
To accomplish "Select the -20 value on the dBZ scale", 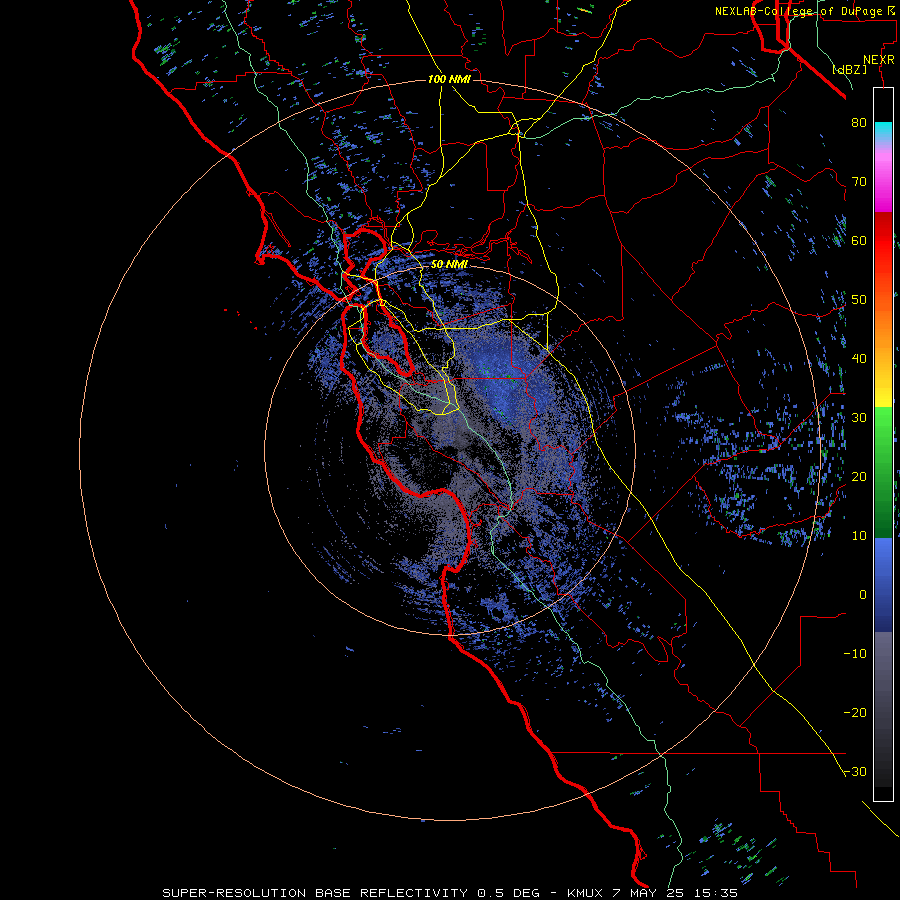I will click(x=855, y=713).
